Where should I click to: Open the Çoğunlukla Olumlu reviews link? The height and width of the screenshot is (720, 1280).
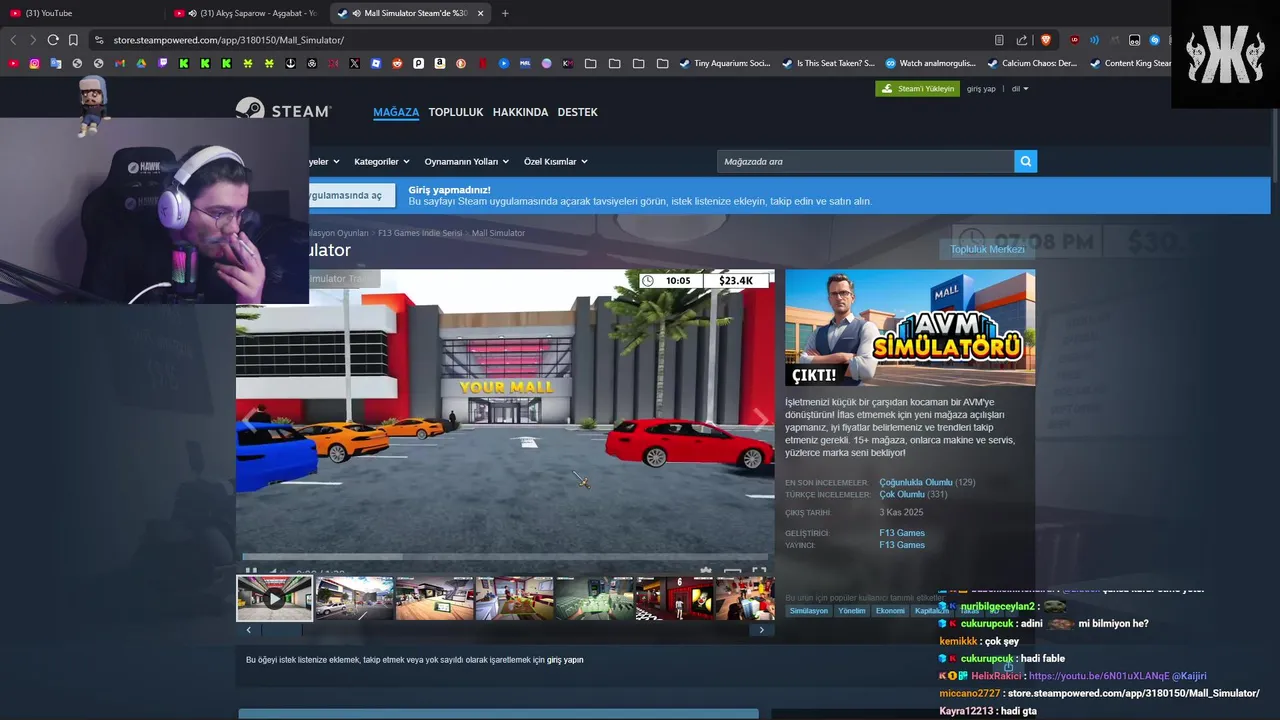pos(916,482)
